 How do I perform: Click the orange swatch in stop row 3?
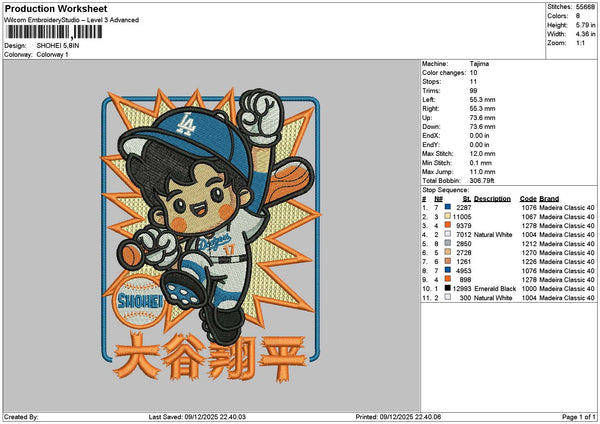pyautogui.click(x=447, y=225)
